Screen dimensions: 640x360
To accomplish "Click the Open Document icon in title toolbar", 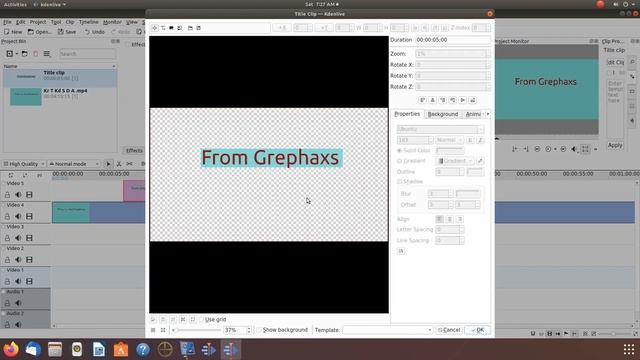I will 190,28.
